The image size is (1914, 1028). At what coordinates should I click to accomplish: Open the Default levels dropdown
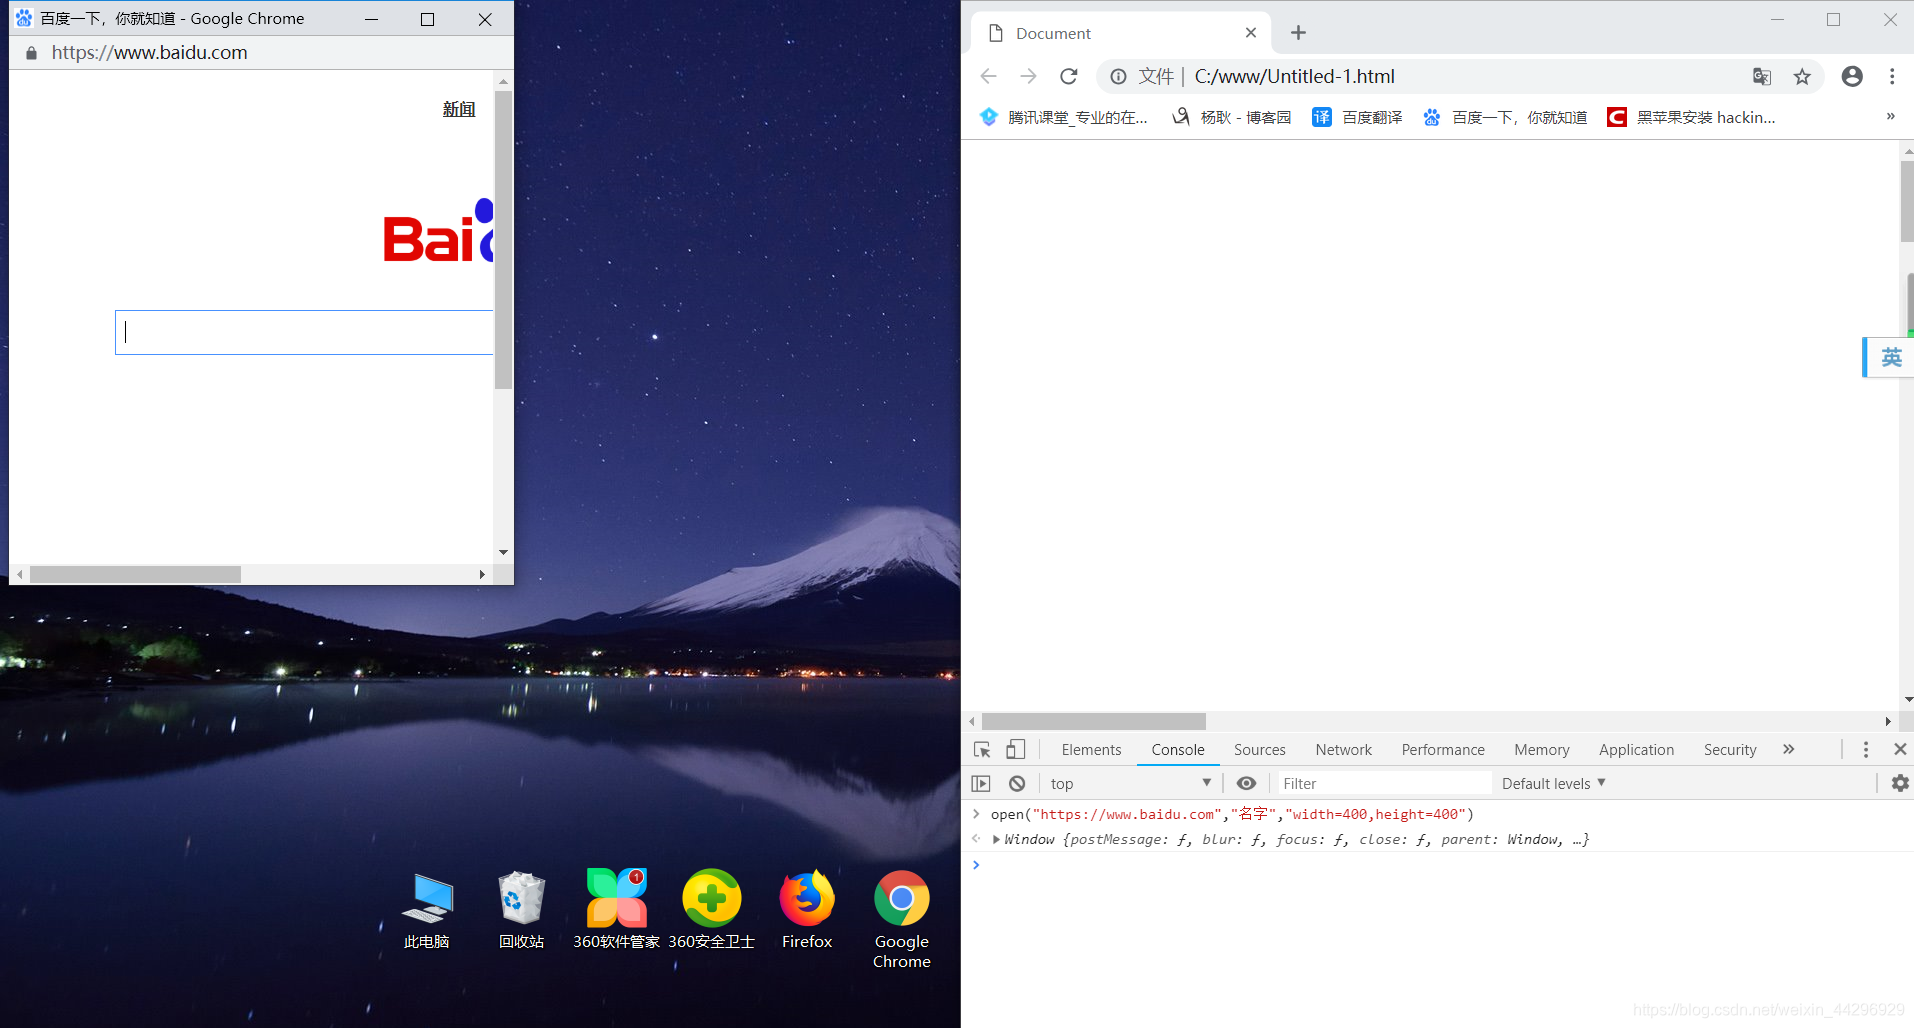1553,784
